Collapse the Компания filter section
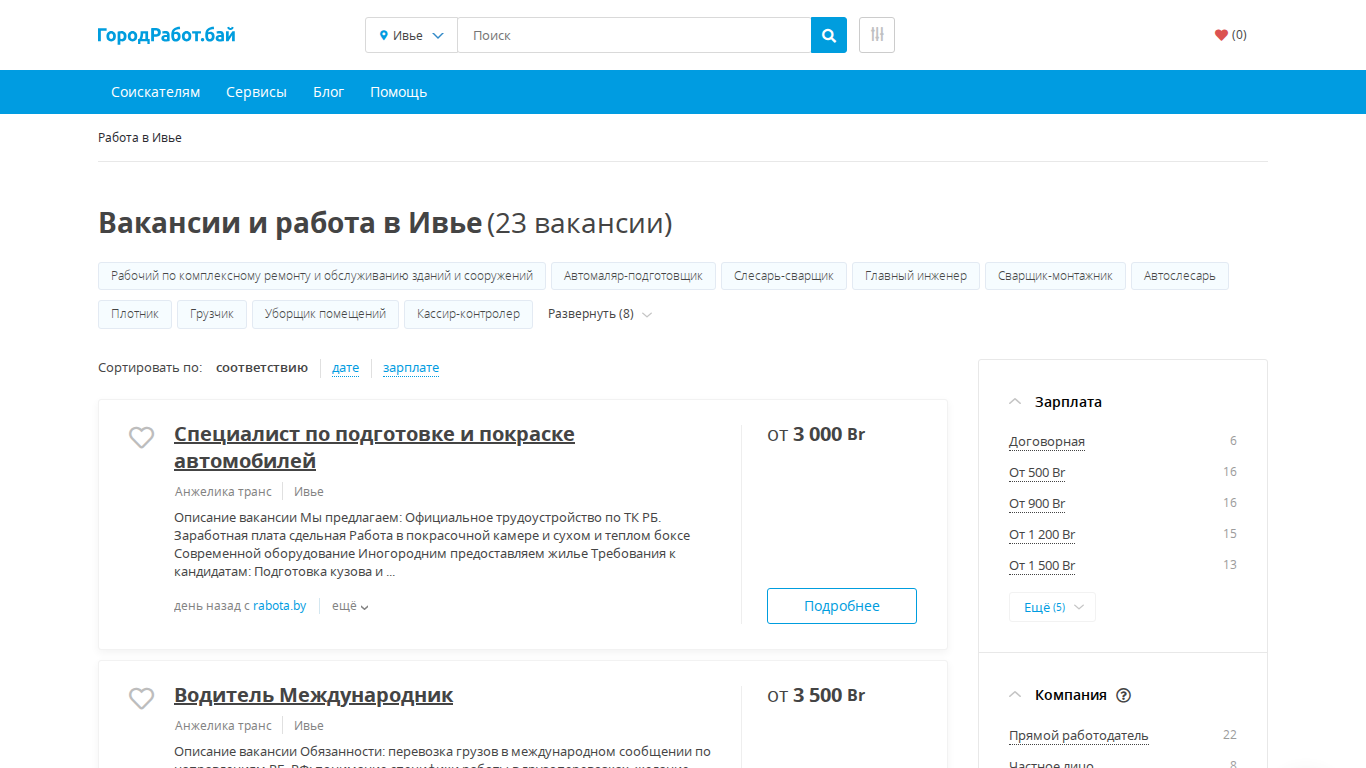1366x768 pixels. 1015,695
